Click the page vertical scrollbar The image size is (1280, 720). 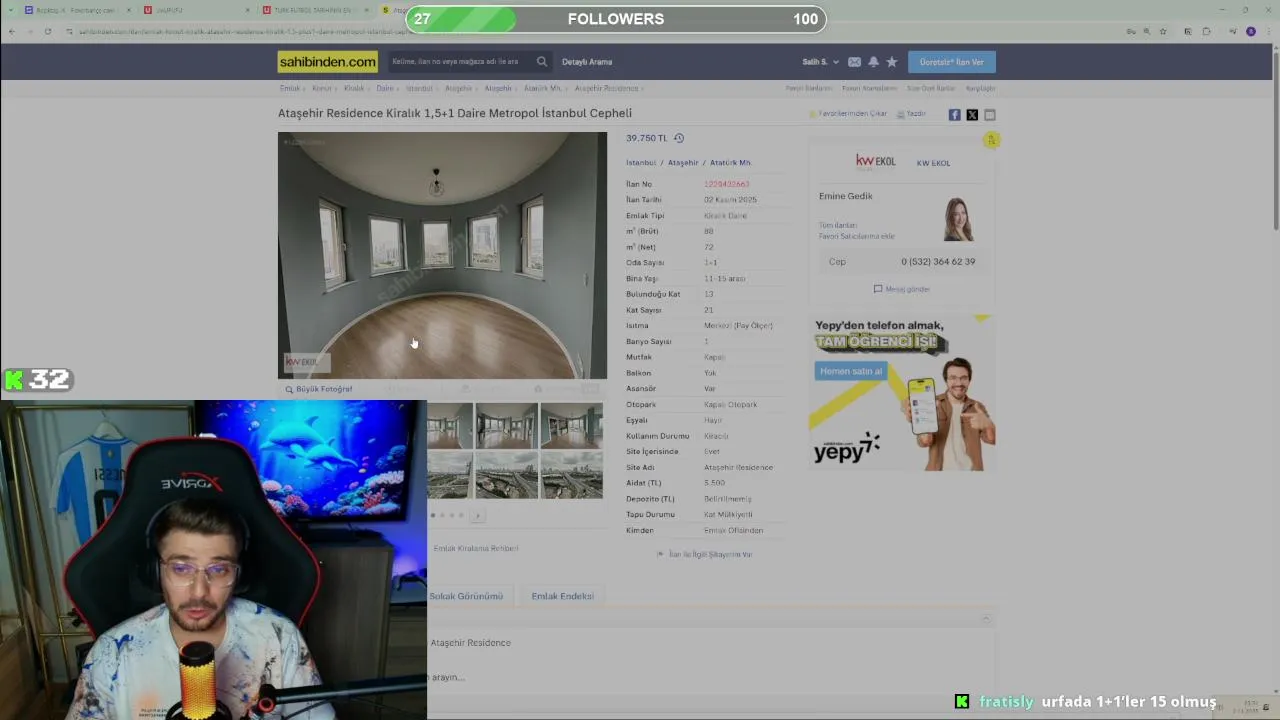(1275, 140)
